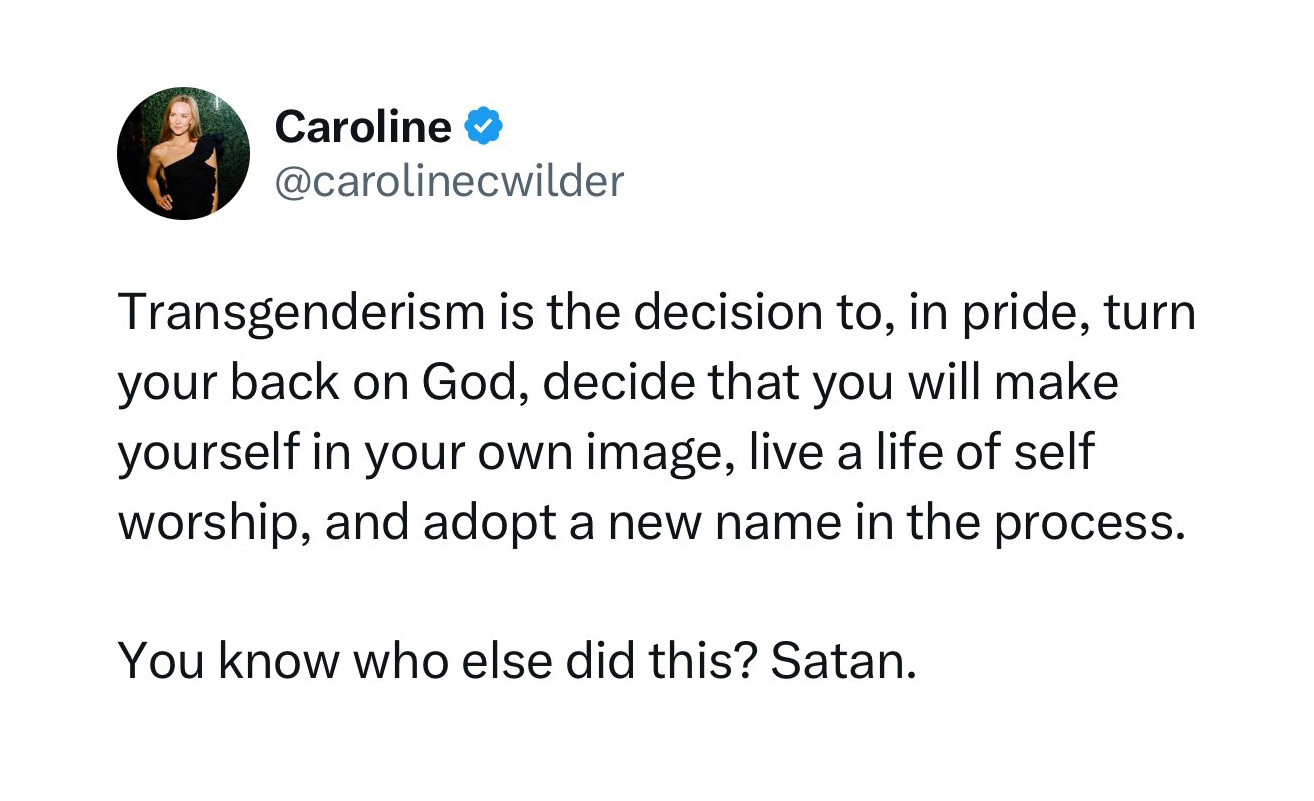Image resolution: width=1314 pixels, height=801 pixels.
Task: Click the blue verified checkmark badge
Action: [x=485, y=127]
